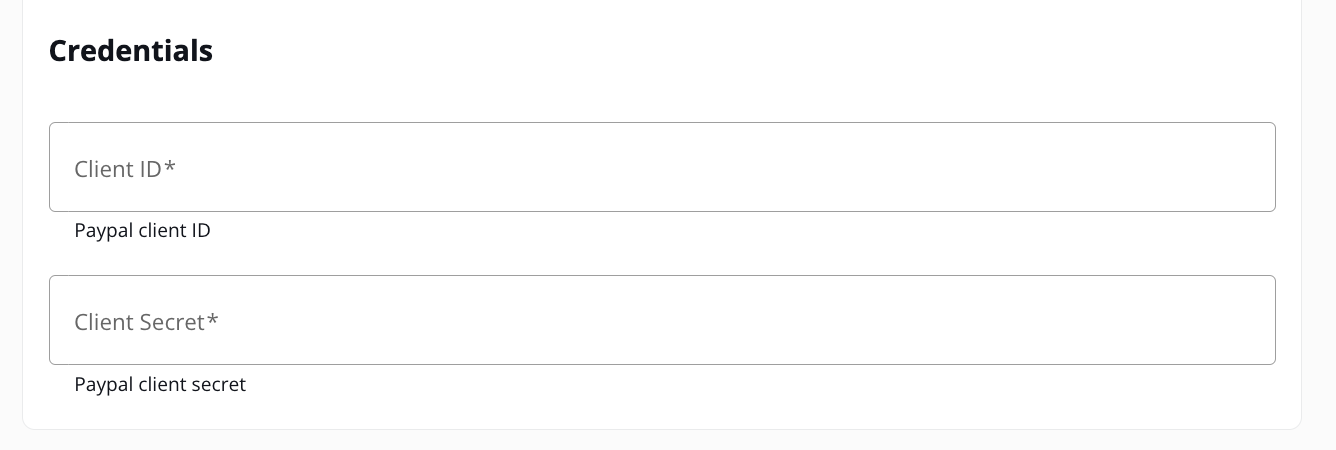Click the word 'Secret' in second field
This screenshot has height=450, width=1336.
click(172, 322)
